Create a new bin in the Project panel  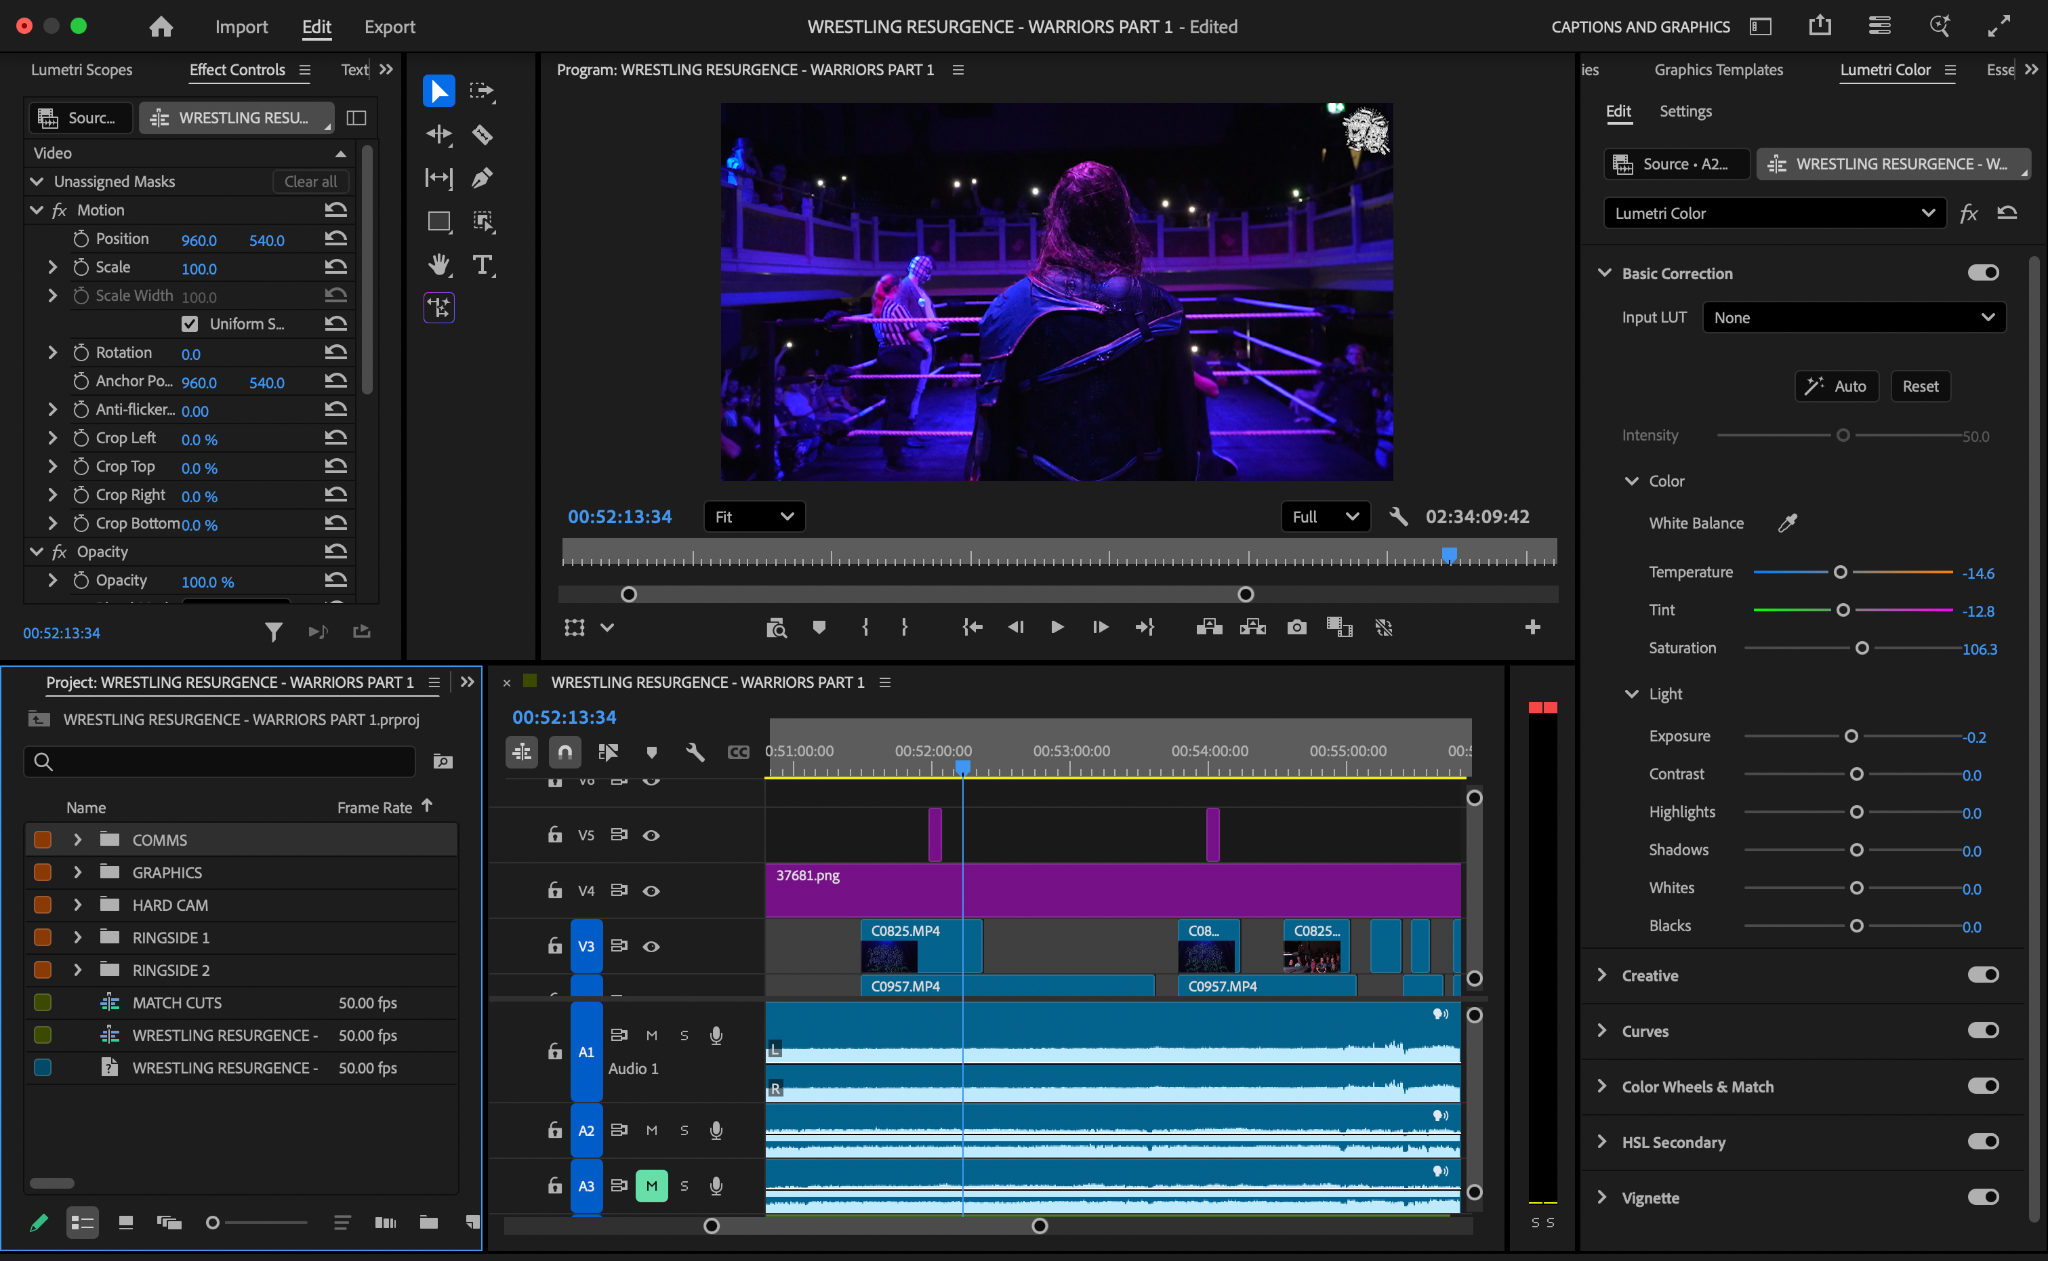click(x=429, y=1222)
